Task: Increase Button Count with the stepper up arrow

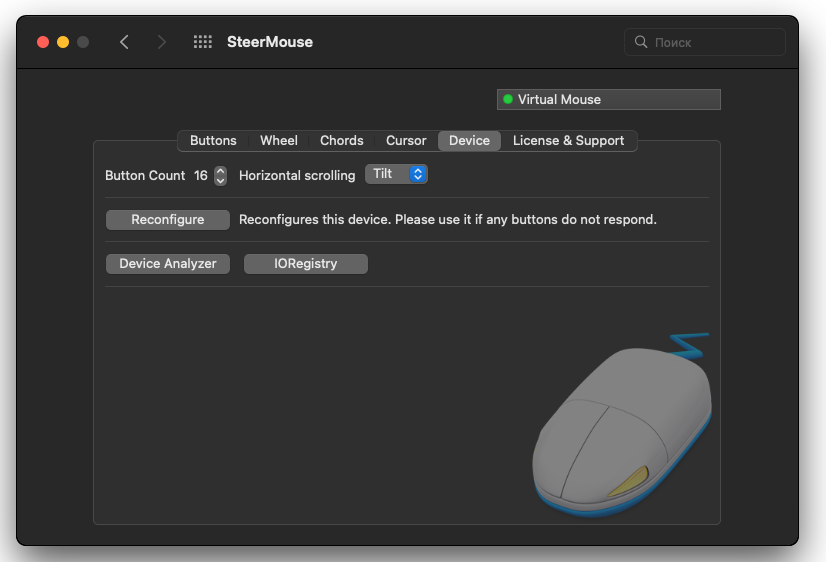Action: pos(220,170)
